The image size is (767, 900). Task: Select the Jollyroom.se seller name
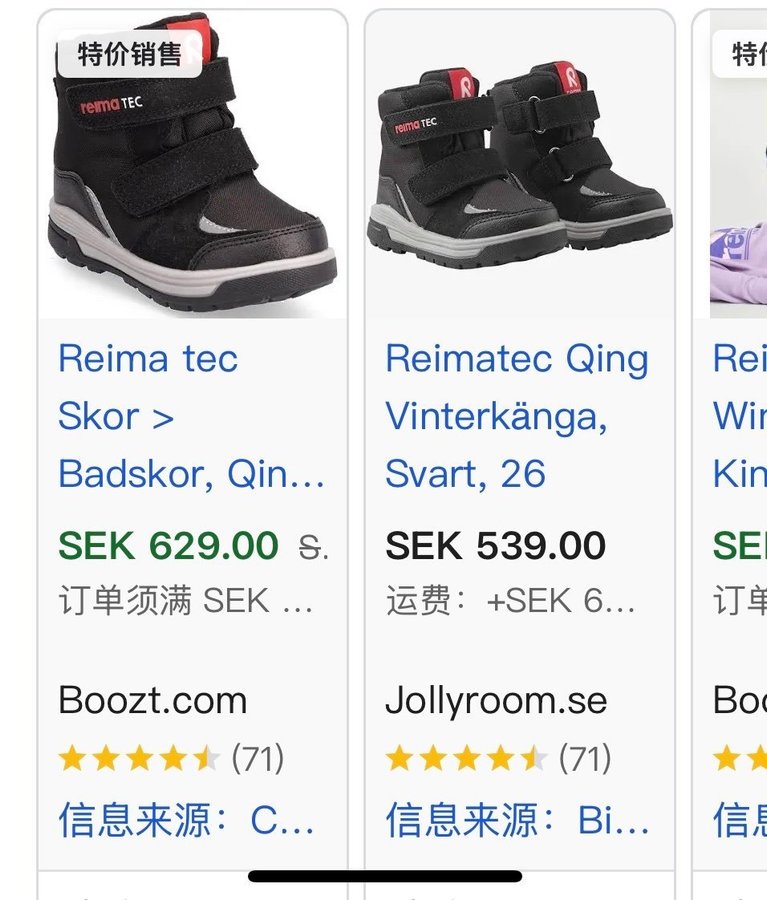(x=496, y=700)
